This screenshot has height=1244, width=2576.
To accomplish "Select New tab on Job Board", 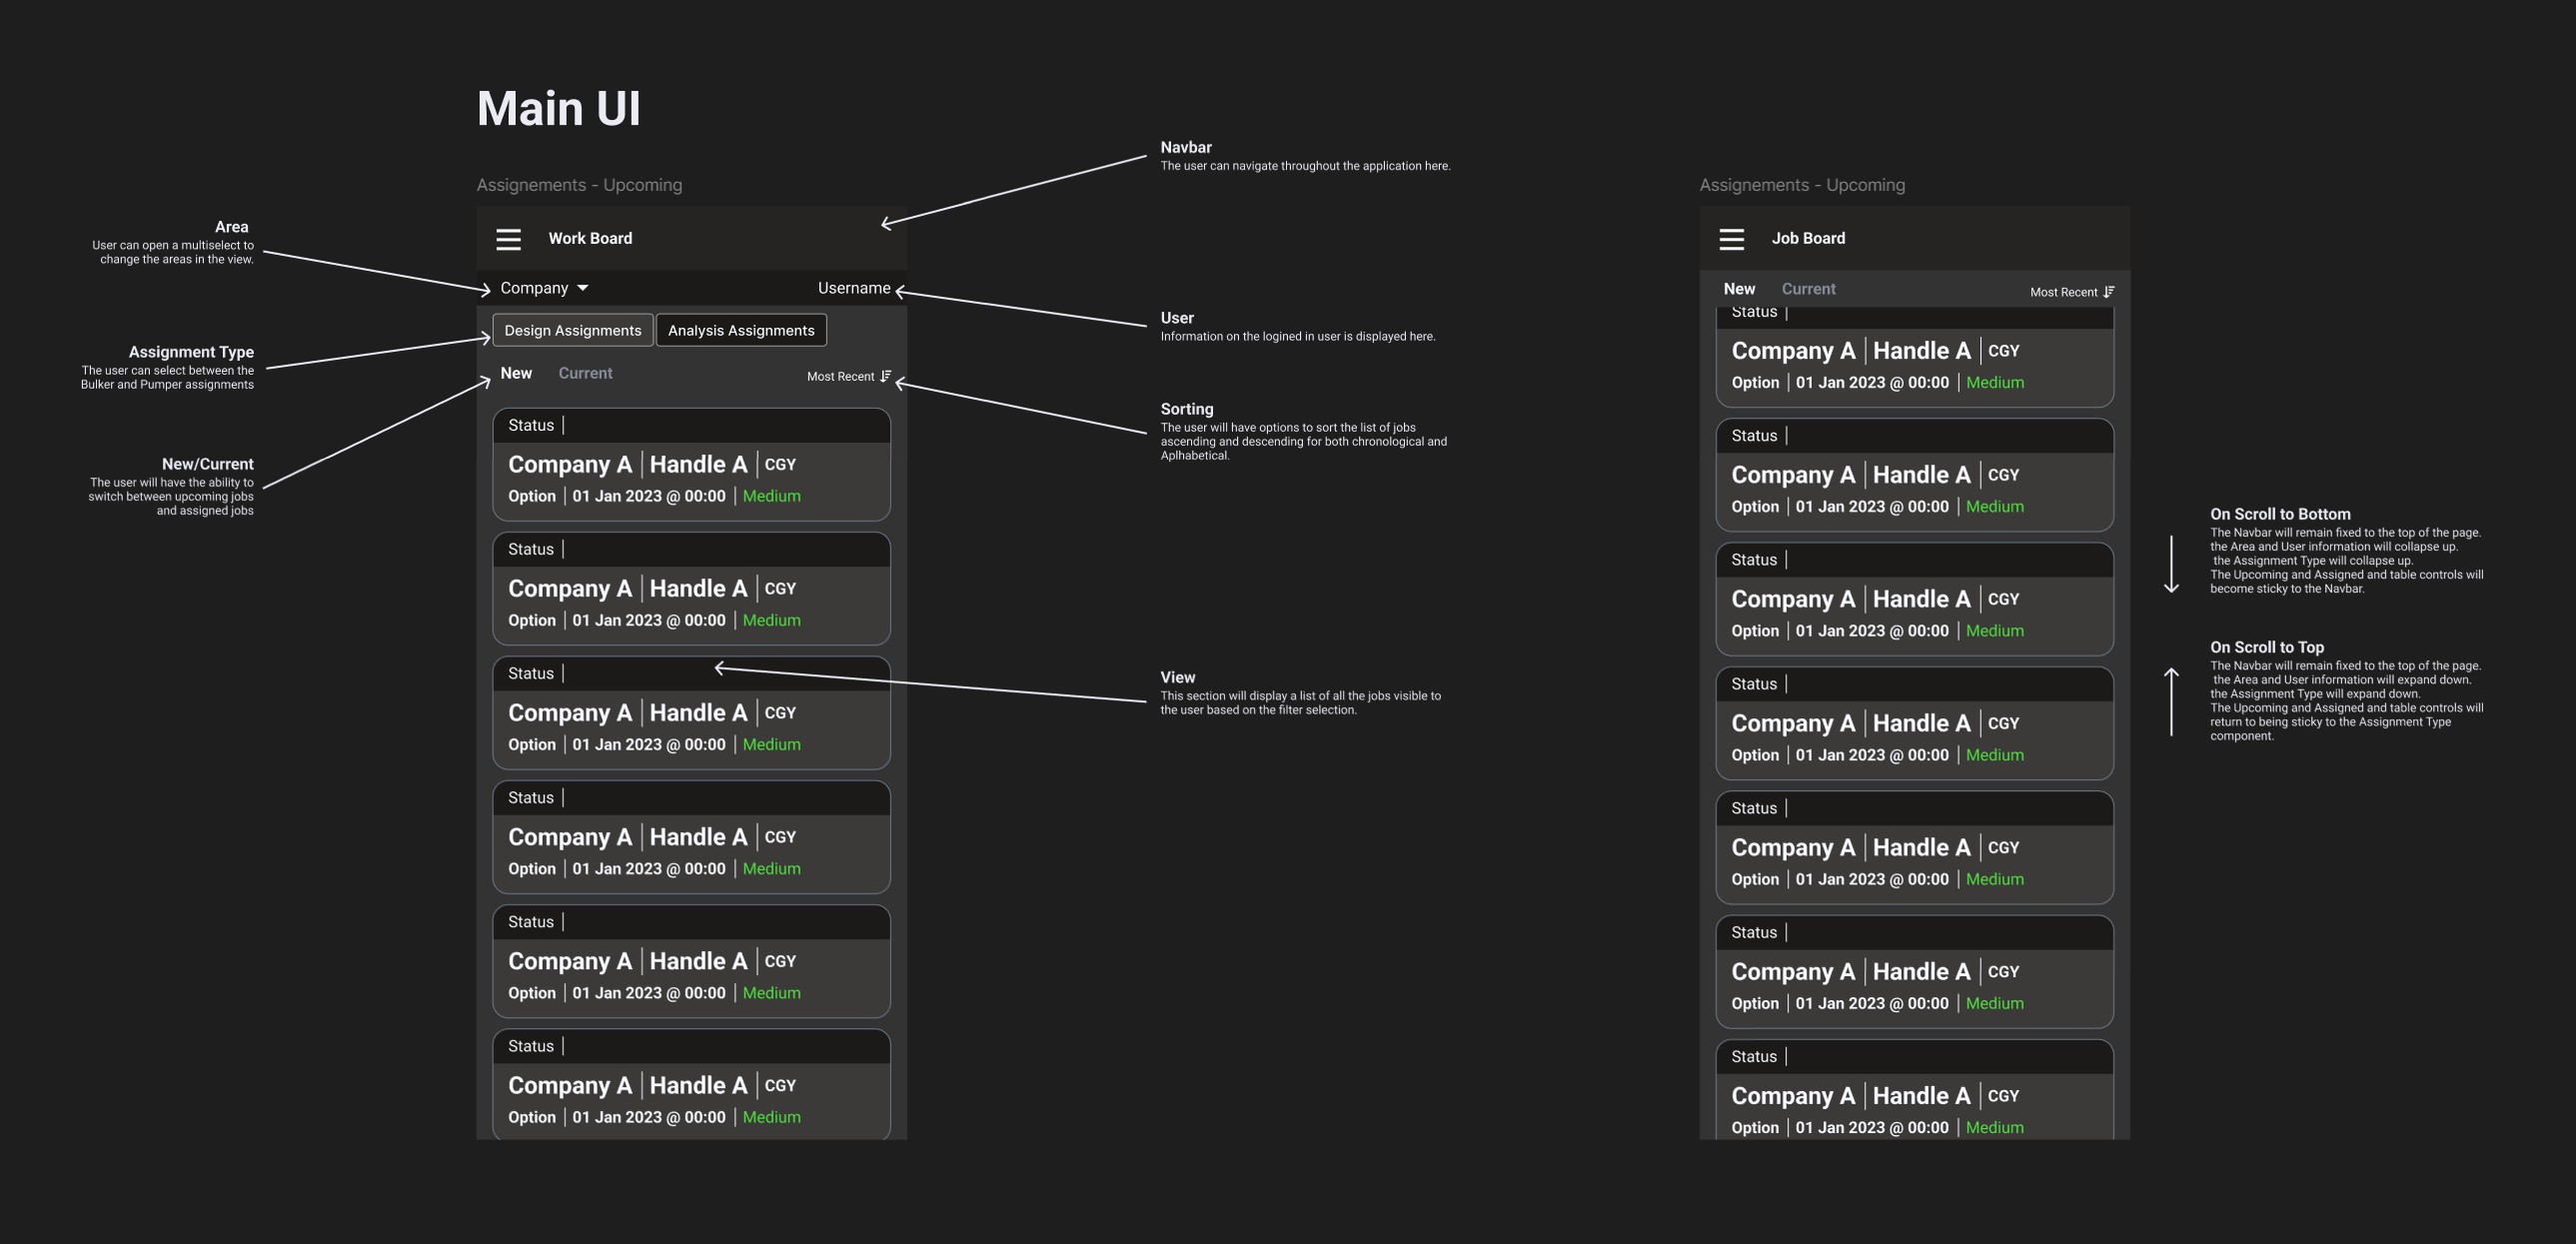I will coord(1739,289).
